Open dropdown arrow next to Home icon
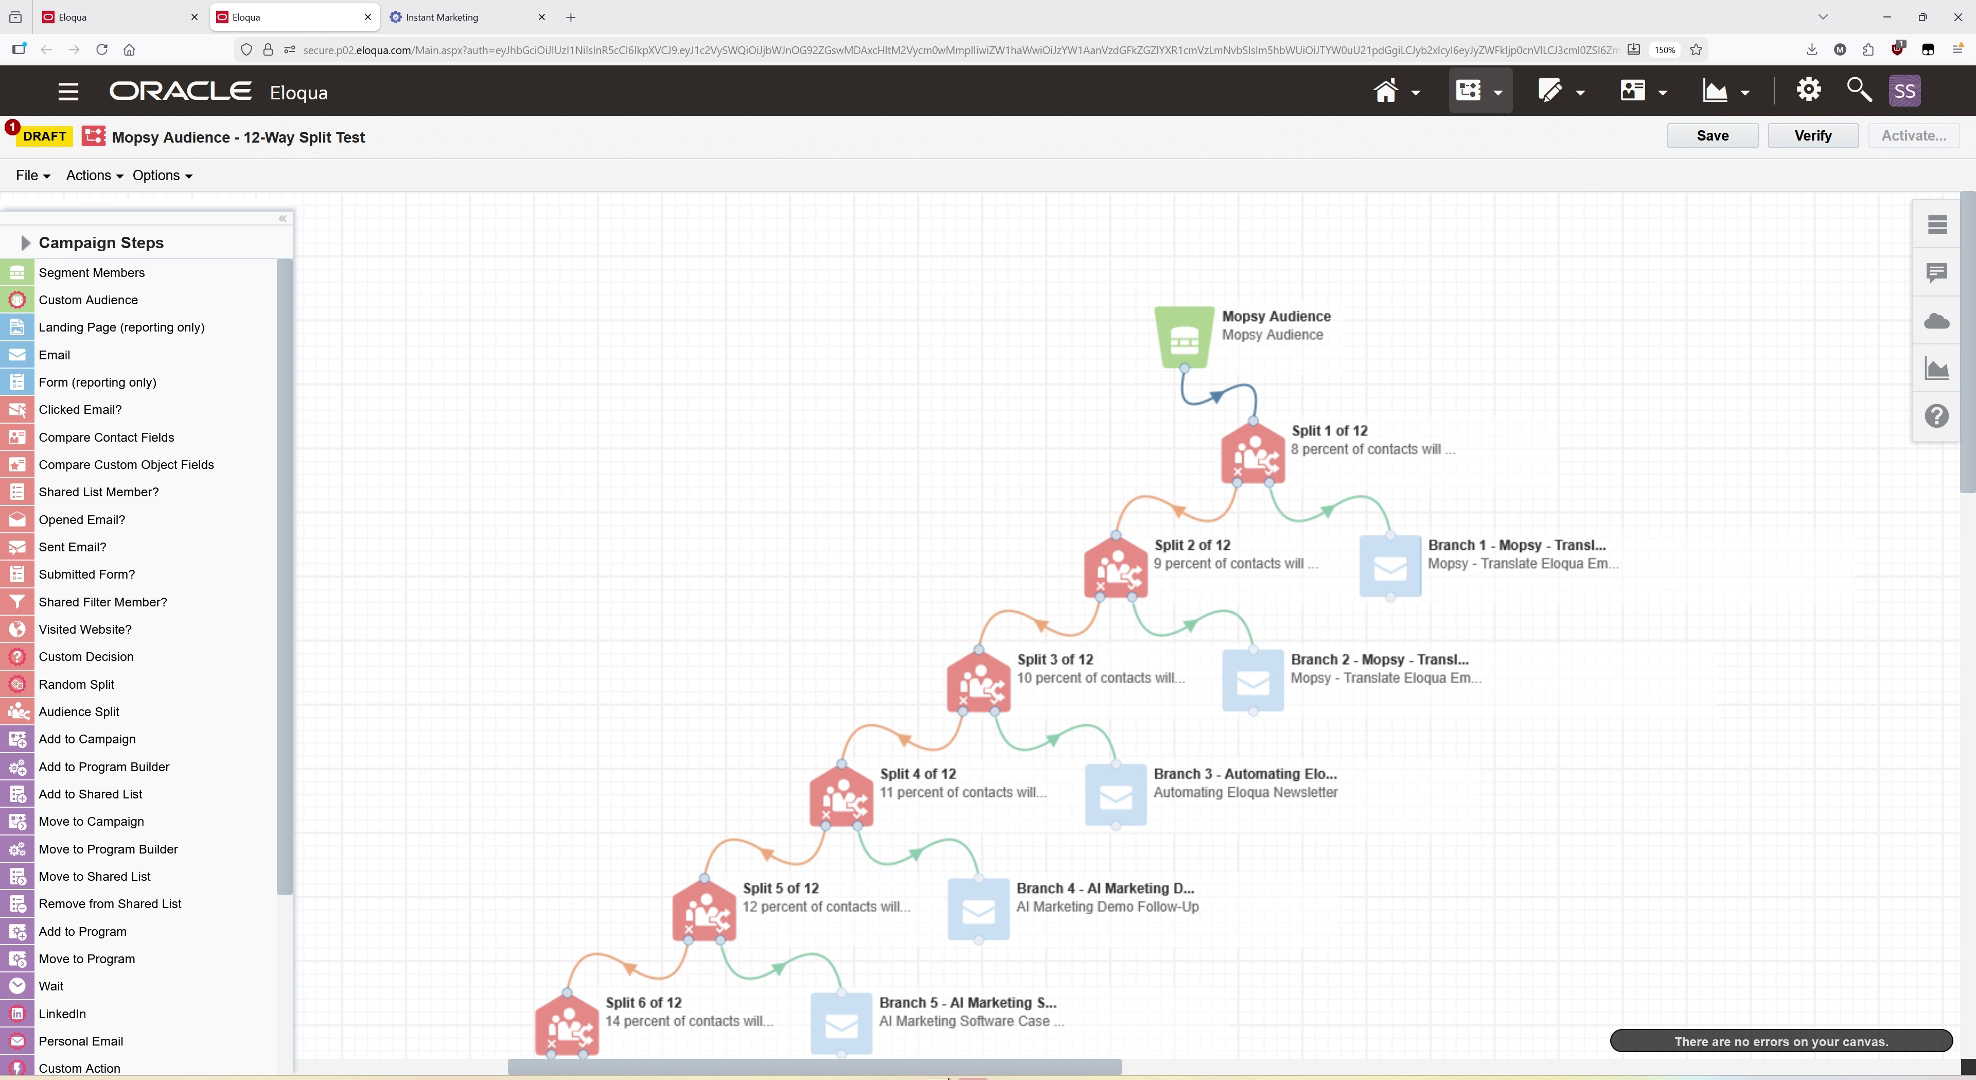This screenshot has height=1080, width=1976. (1416, 93)
